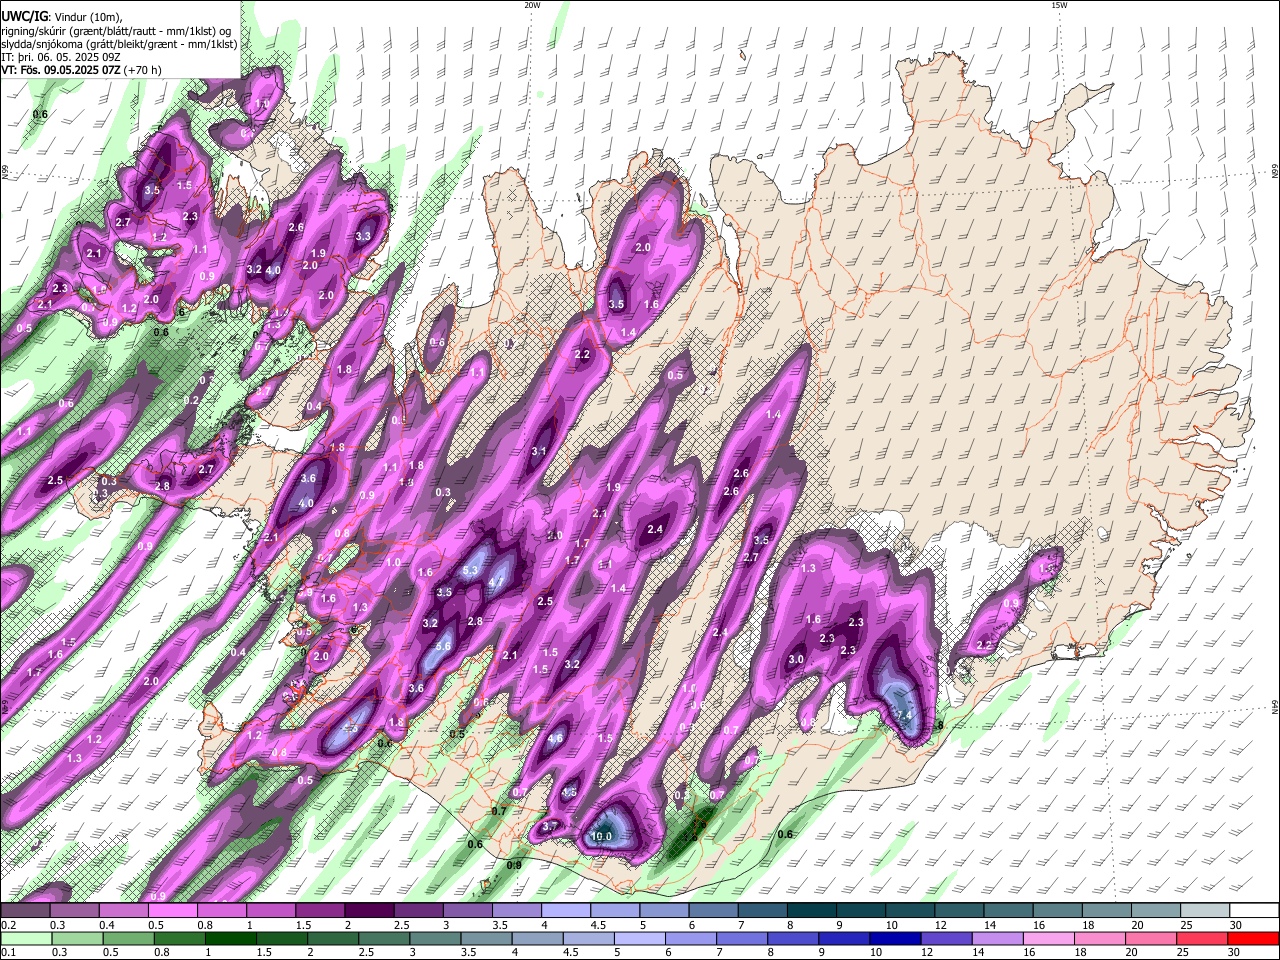Pick lower rain legend swatch labeled 8
Image resolution: width=1280 pixels, height=960 pixels.
click(793, 938)
